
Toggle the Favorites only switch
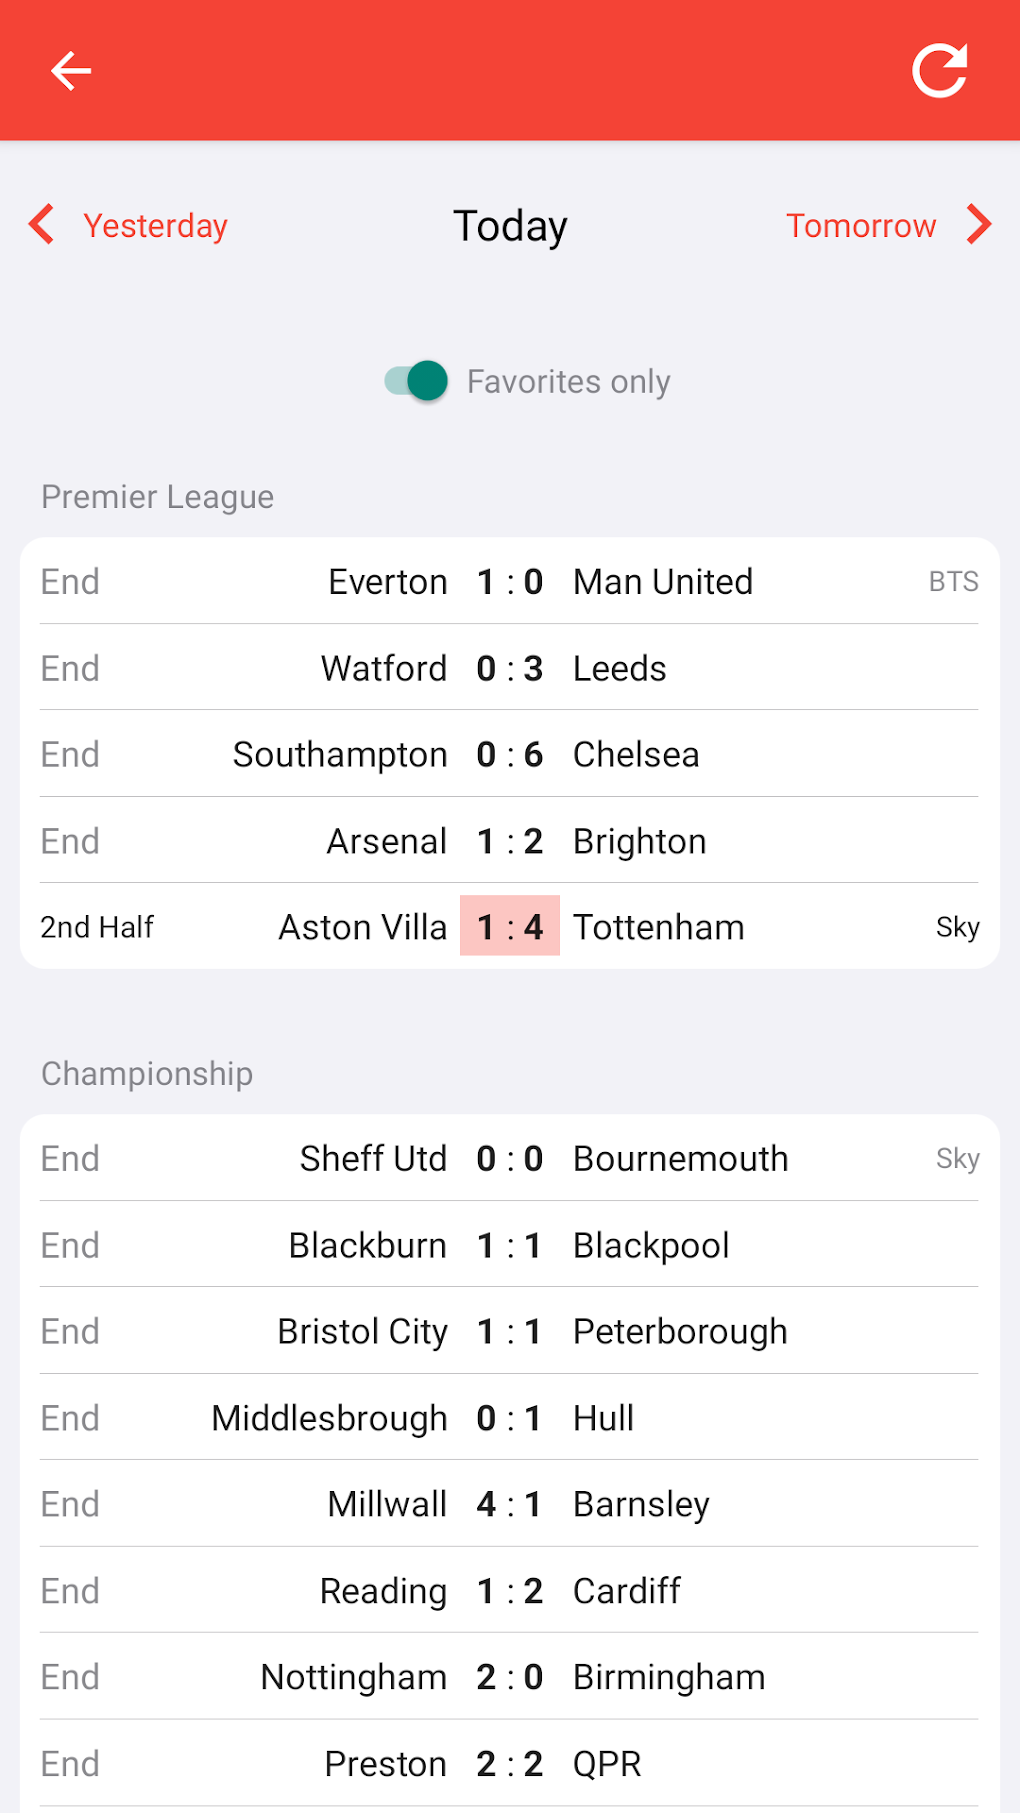point(417,381)
